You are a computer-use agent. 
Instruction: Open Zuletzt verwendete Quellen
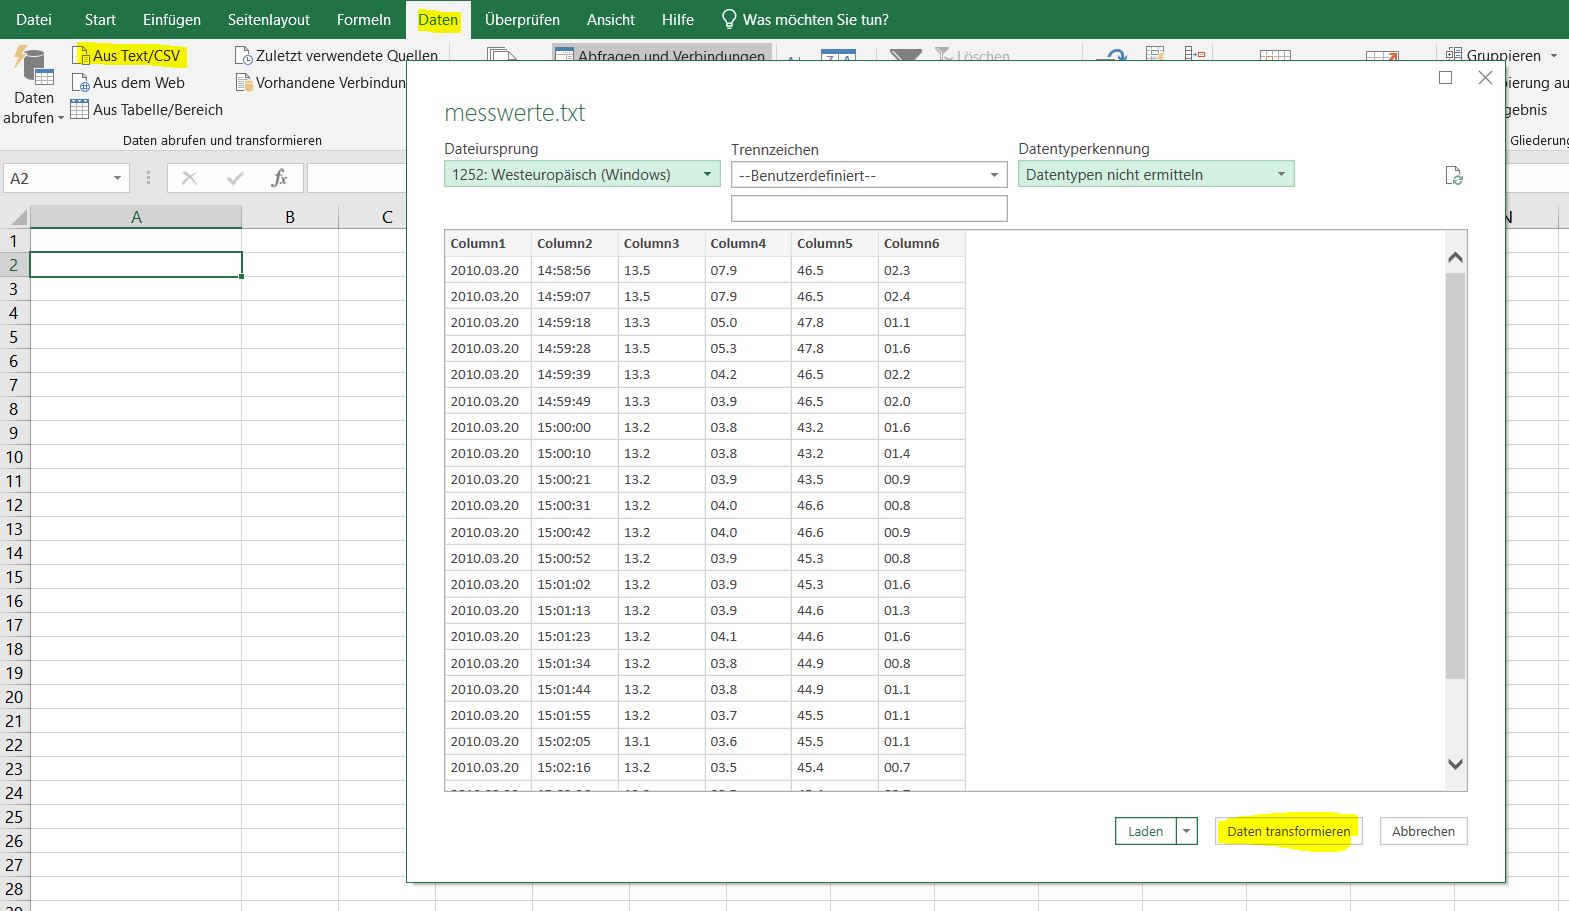pos(337,56)
